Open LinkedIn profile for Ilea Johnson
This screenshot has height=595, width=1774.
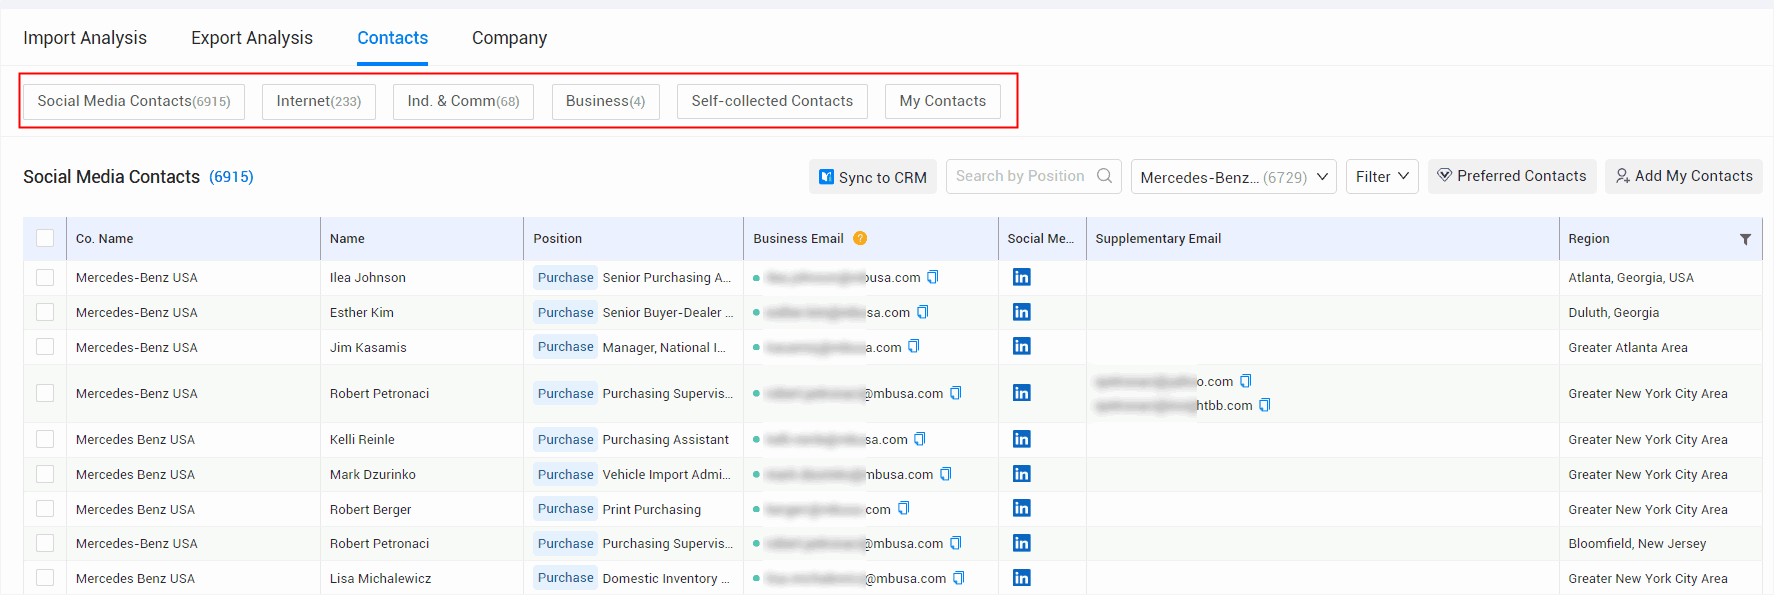pos(1021,277)
